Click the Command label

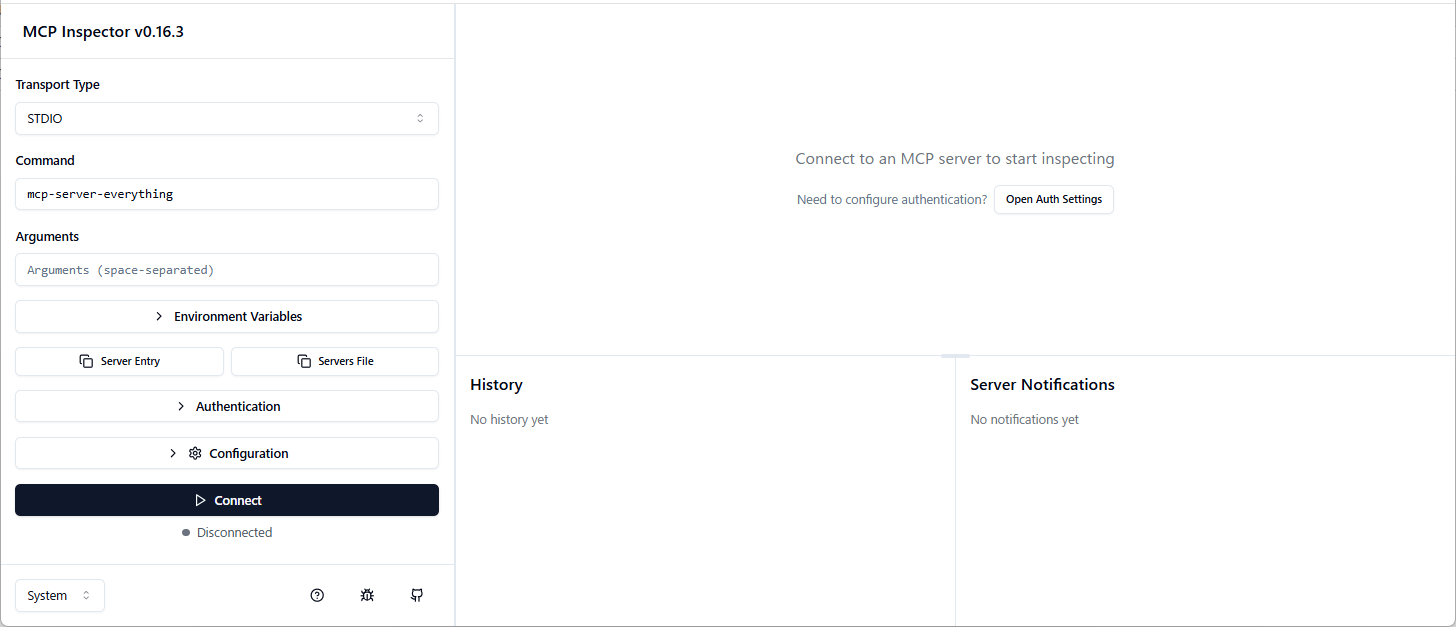point(45,160)
